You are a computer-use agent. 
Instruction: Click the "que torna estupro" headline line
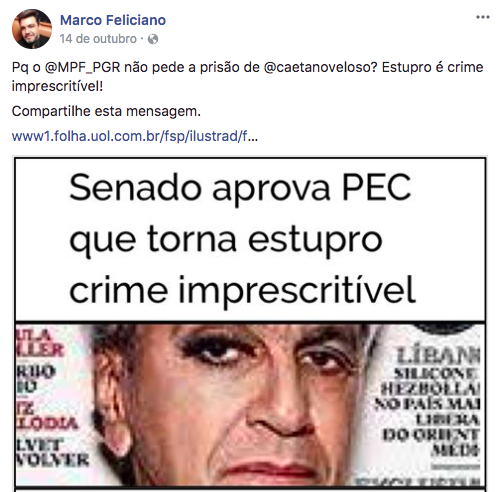click(x=226, y=239)
